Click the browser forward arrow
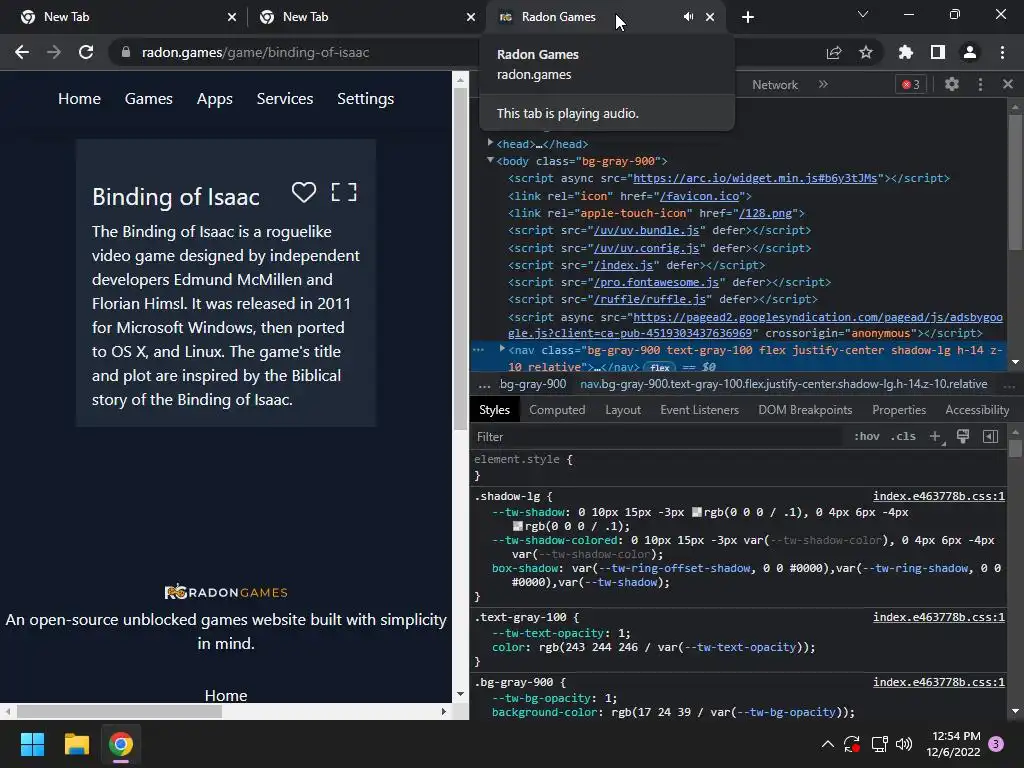1024x768 pixels. click(54, 52)
